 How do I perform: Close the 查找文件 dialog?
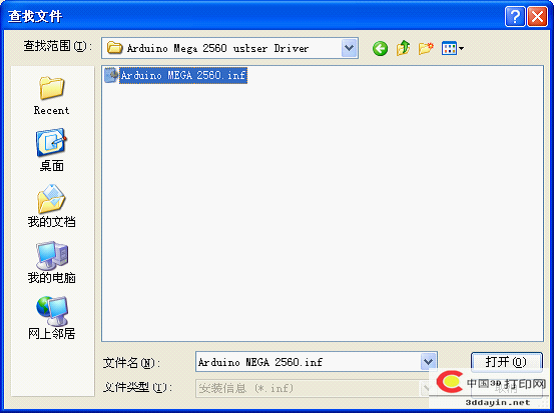(537, 16)
